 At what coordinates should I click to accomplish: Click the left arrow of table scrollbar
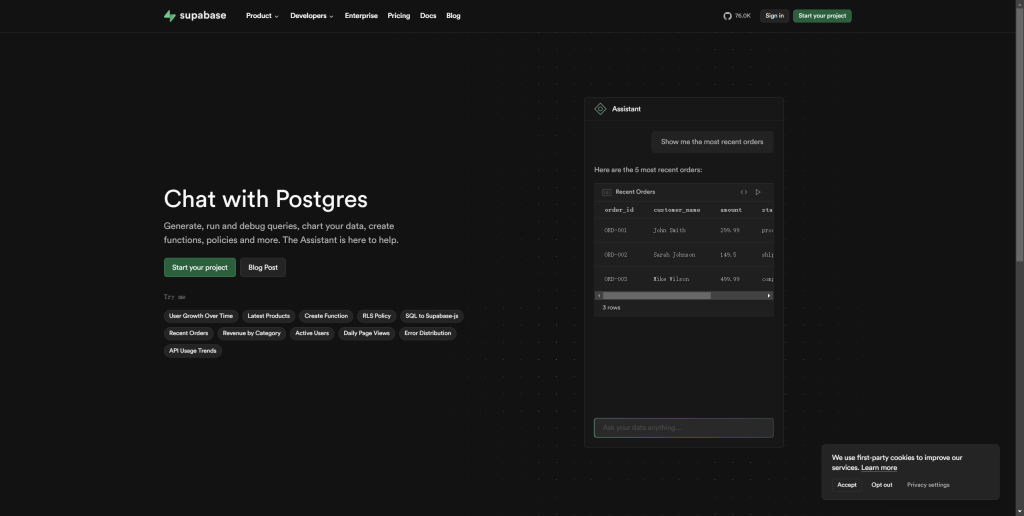click(x=599, y=296)
